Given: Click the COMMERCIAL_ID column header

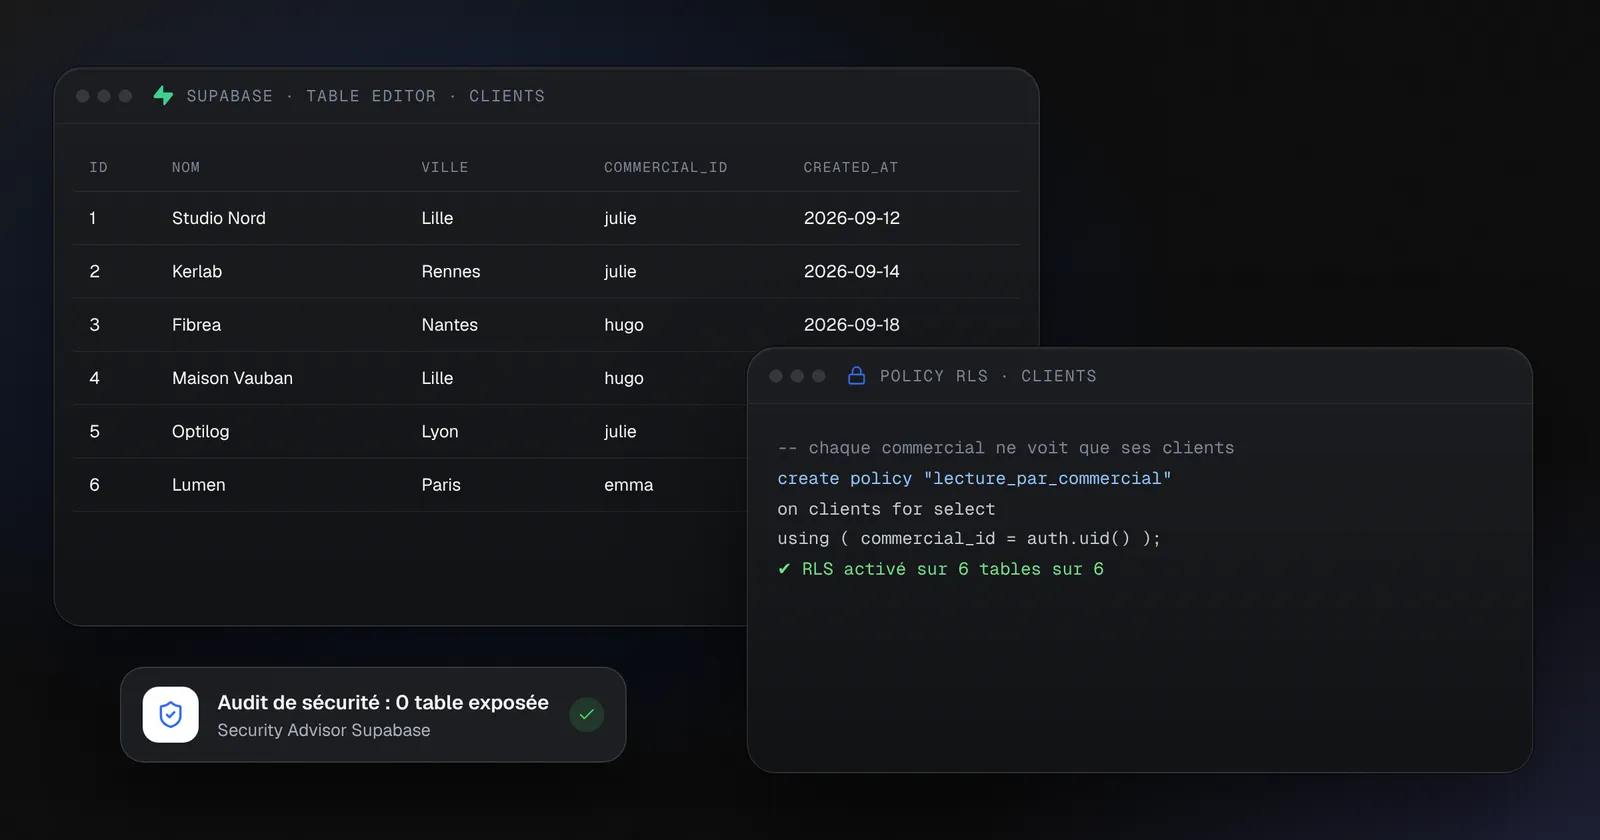Looking at the screenshot, I should (x=666, y=168).
